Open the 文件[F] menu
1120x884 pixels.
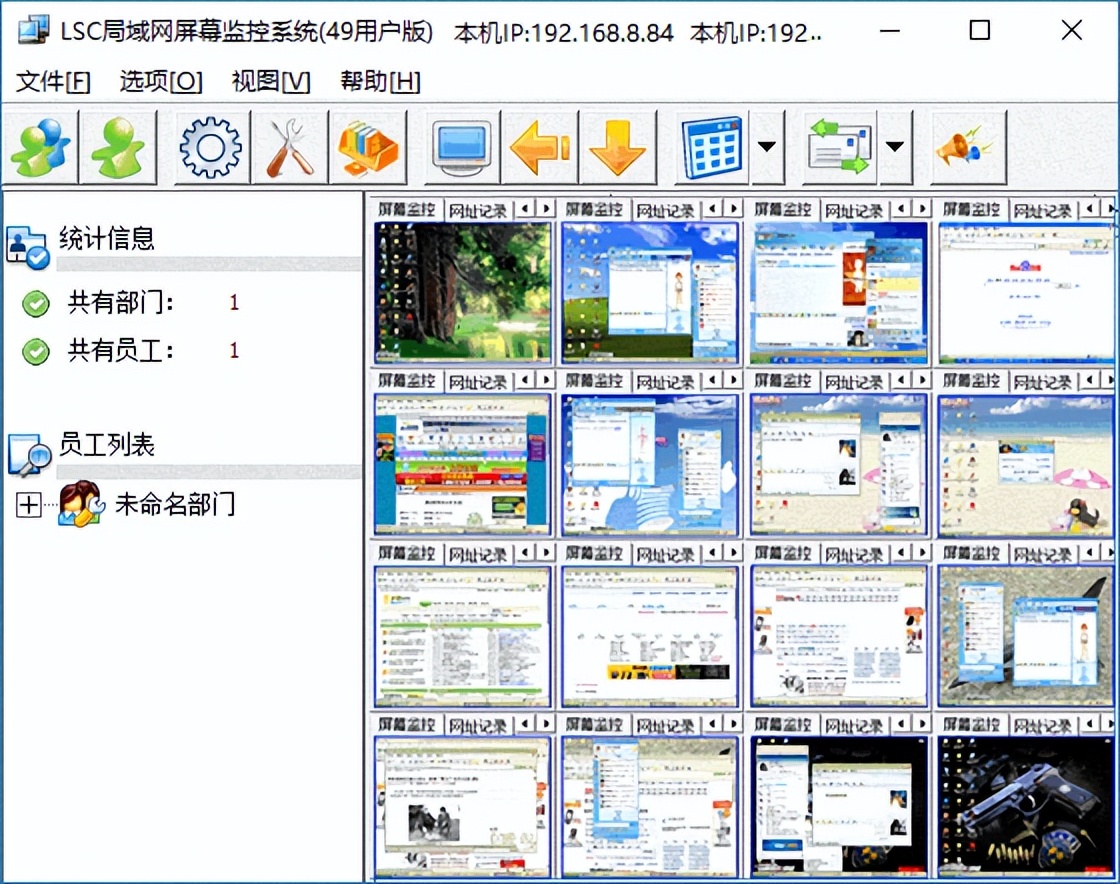(53, 82)
